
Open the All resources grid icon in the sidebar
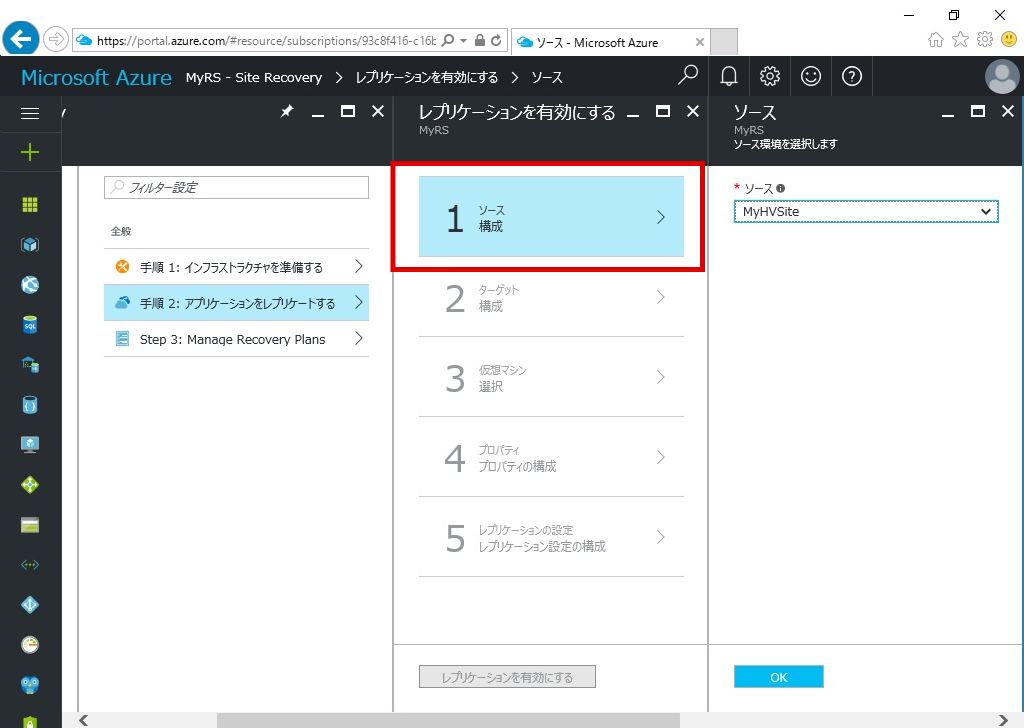[30, 204]
